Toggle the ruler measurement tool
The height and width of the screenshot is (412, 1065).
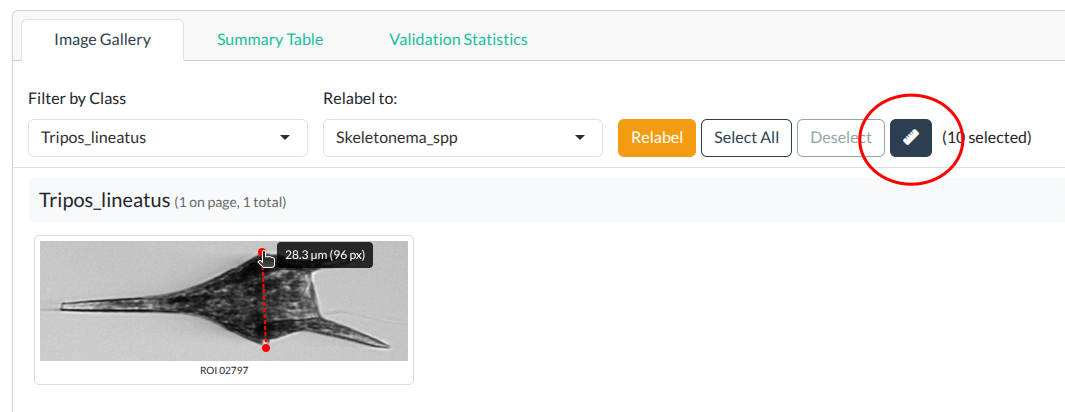pos(910,138)
